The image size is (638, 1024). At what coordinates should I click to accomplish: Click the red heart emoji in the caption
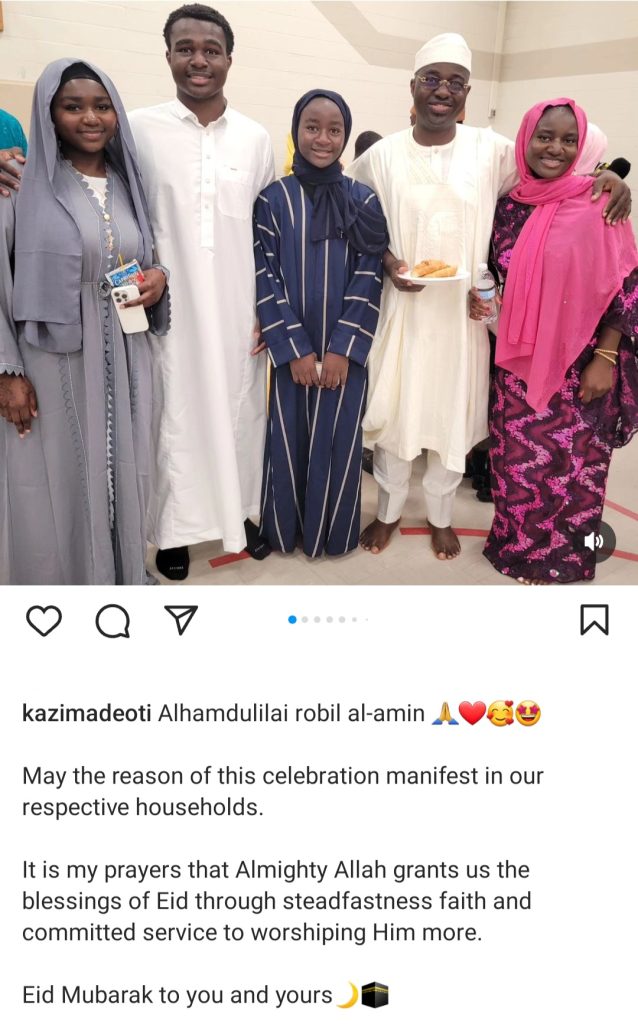[x=472, y=713]
